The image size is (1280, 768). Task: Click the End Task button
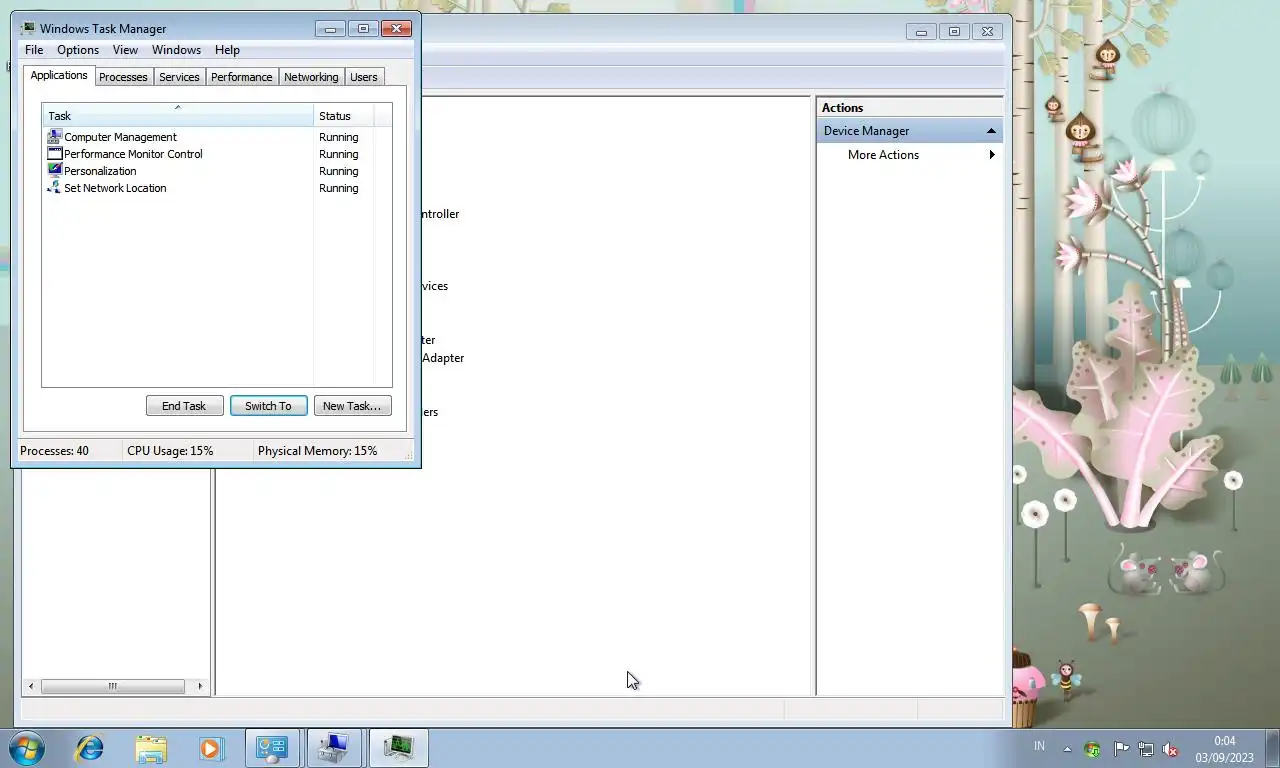[184, 406]
